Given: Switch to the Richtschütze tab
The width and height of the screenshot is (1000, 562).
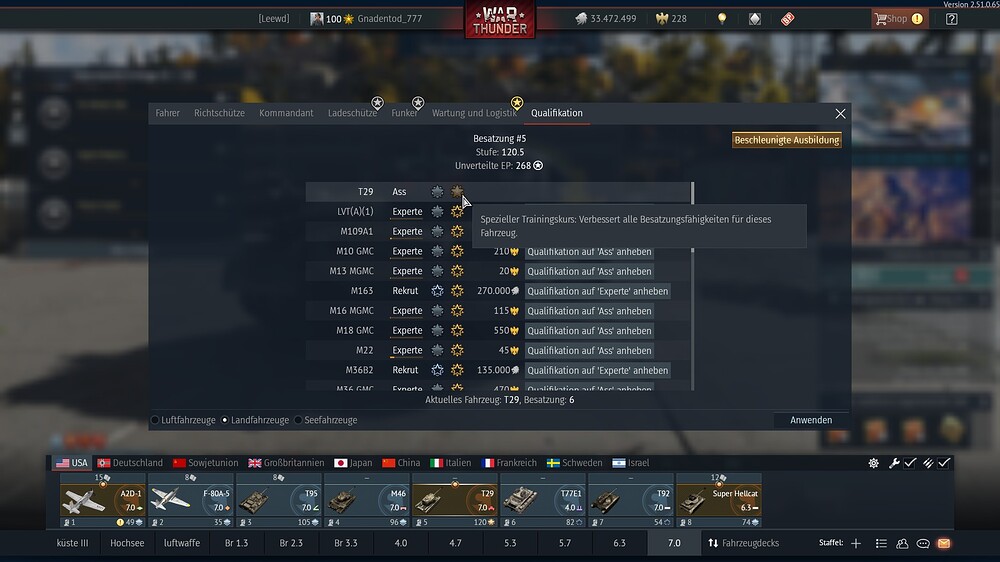Looking at the screenshot, I should tap(219, 113).
